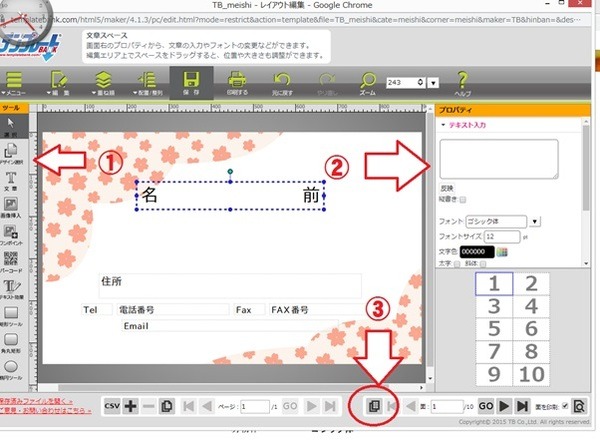Viewport: 600px width, 440px height.
Task: Open the ヘルプ help icon
Action: 462,79
